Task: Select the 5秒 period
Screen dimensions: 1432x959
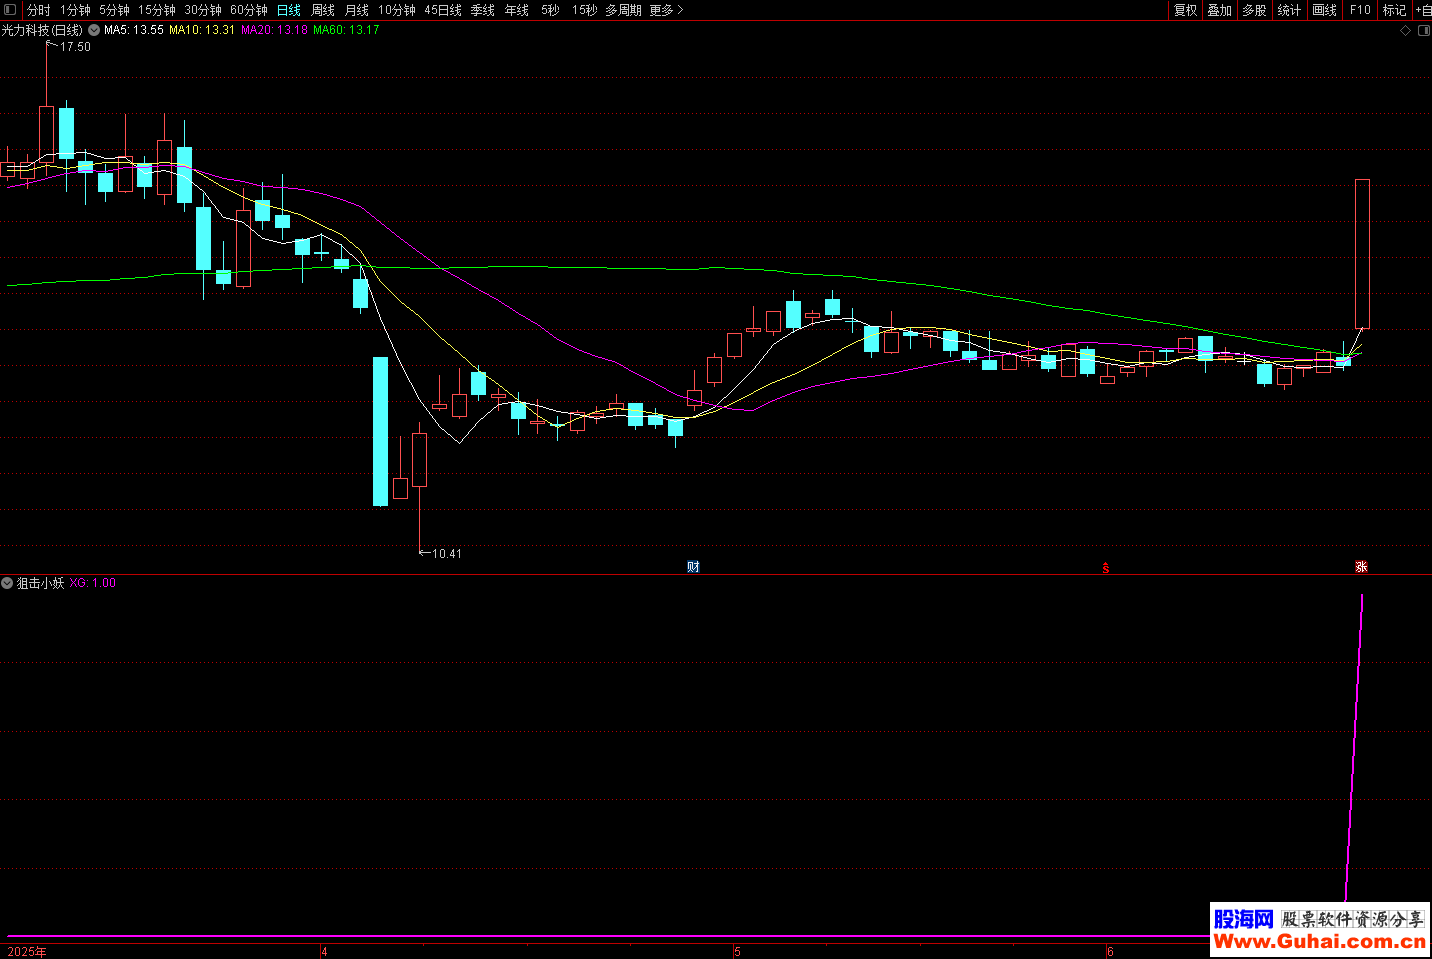Action: coord(550,10)
